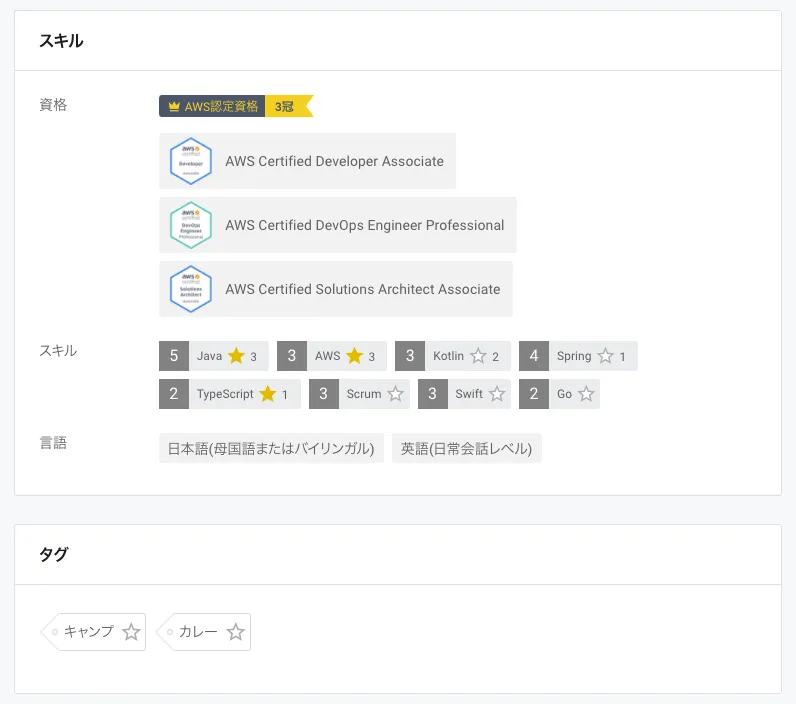Click the level 5 box beside Java
The height and width of the screenshot is (704, 796).
tap(174, 356)
